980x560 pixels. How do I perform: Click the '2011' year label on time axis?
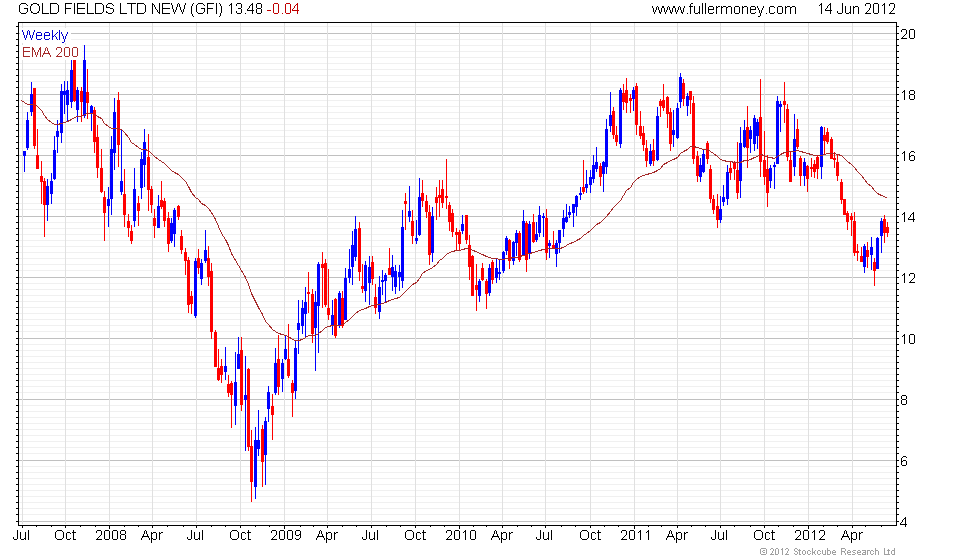(636, 536)
